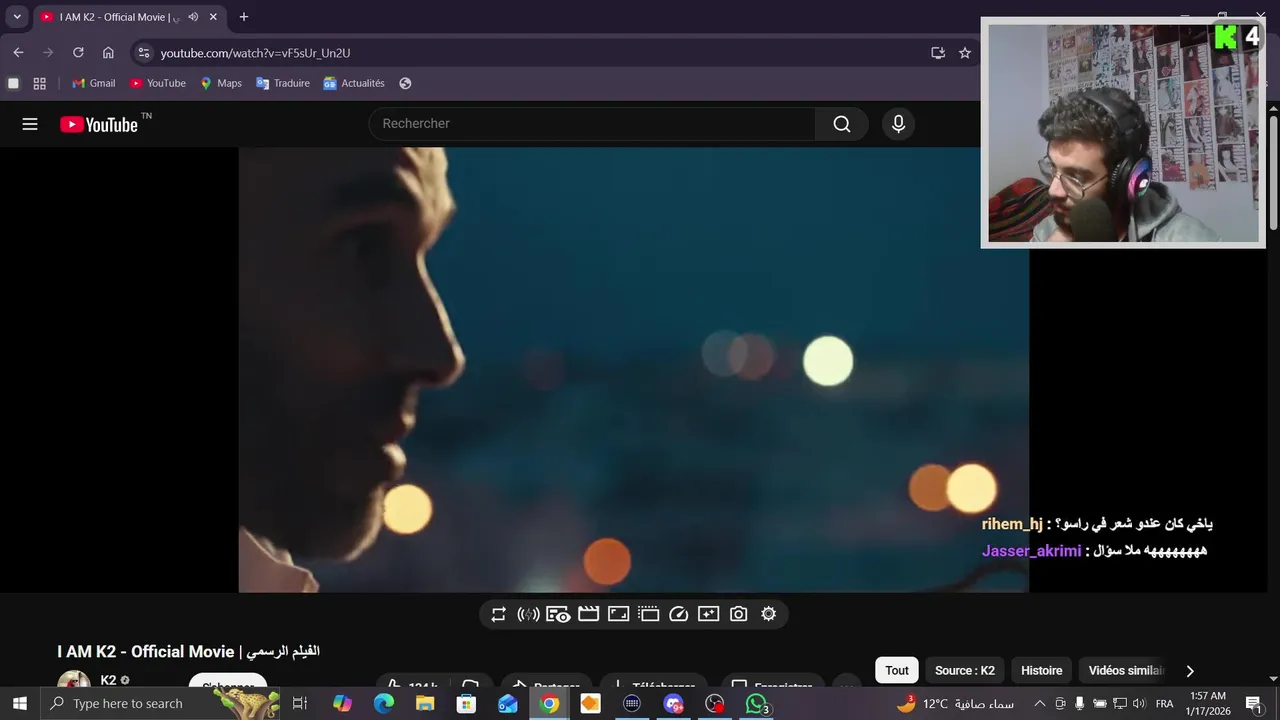Screen dimensions: 1280x720
Task: Open the clock showing 1:57 AM
Action: pos(1209,704)
